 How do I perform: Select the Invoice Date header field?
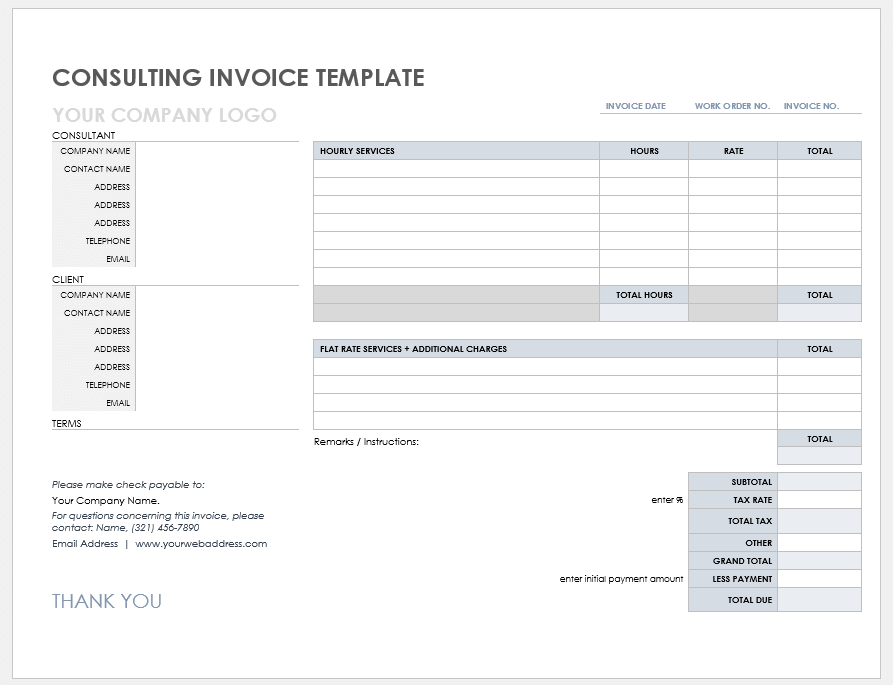click(x=635, y=106)
